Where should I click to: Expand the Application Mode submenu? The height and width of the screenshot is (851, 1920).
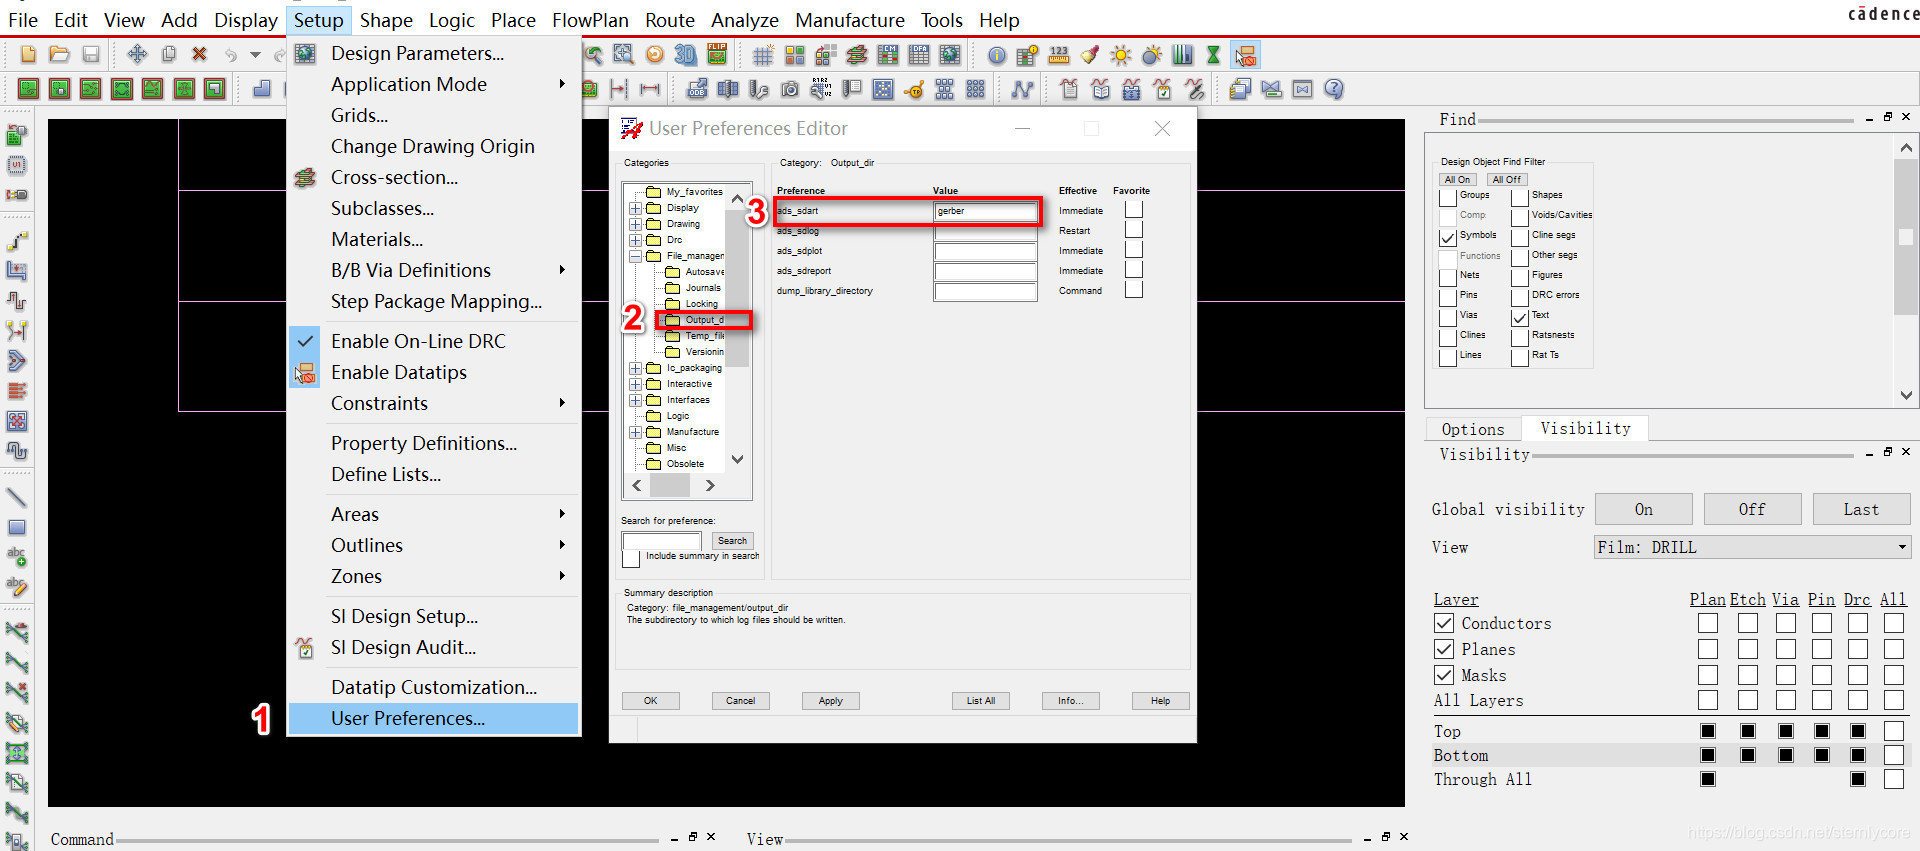pos(434,84)
